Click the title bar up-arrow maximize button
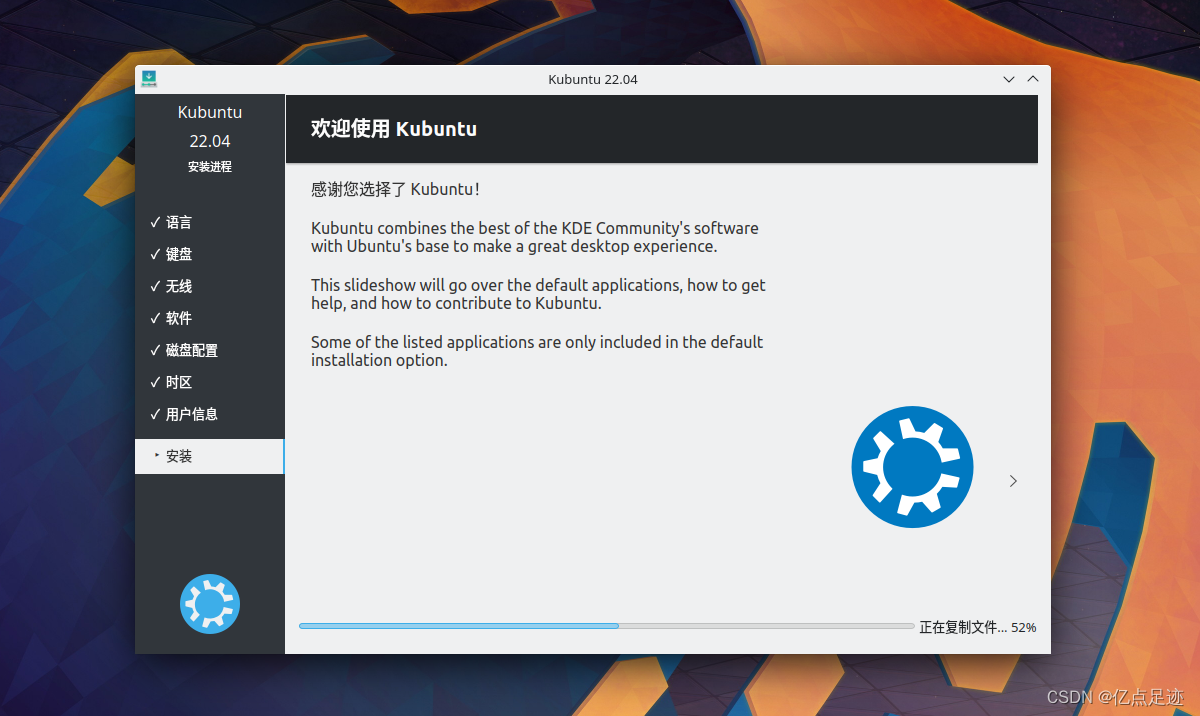Screen dimensions: 1200x716 coord(1033,78)
